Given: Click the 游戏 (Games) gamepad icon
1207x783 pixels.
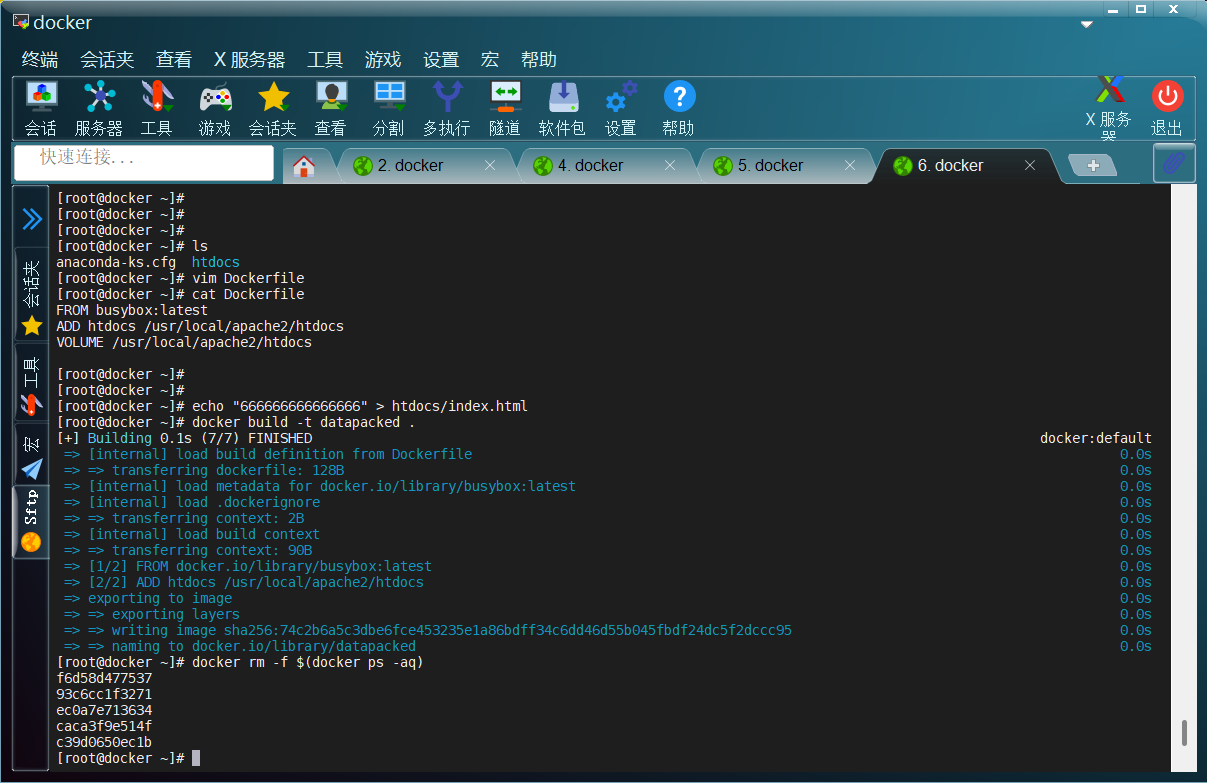Looking at the screenshot, I should tap(214, 108).
